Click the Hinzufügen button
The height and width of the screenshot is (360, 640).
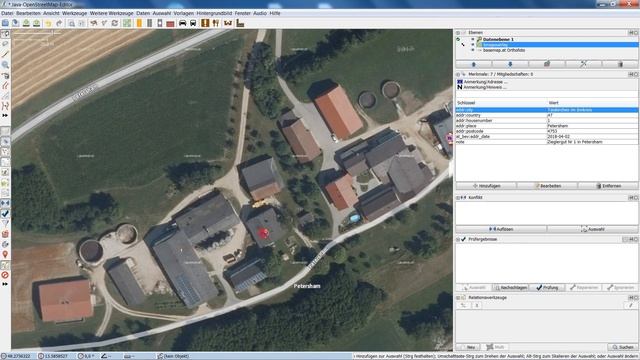[x=486, y=186]
